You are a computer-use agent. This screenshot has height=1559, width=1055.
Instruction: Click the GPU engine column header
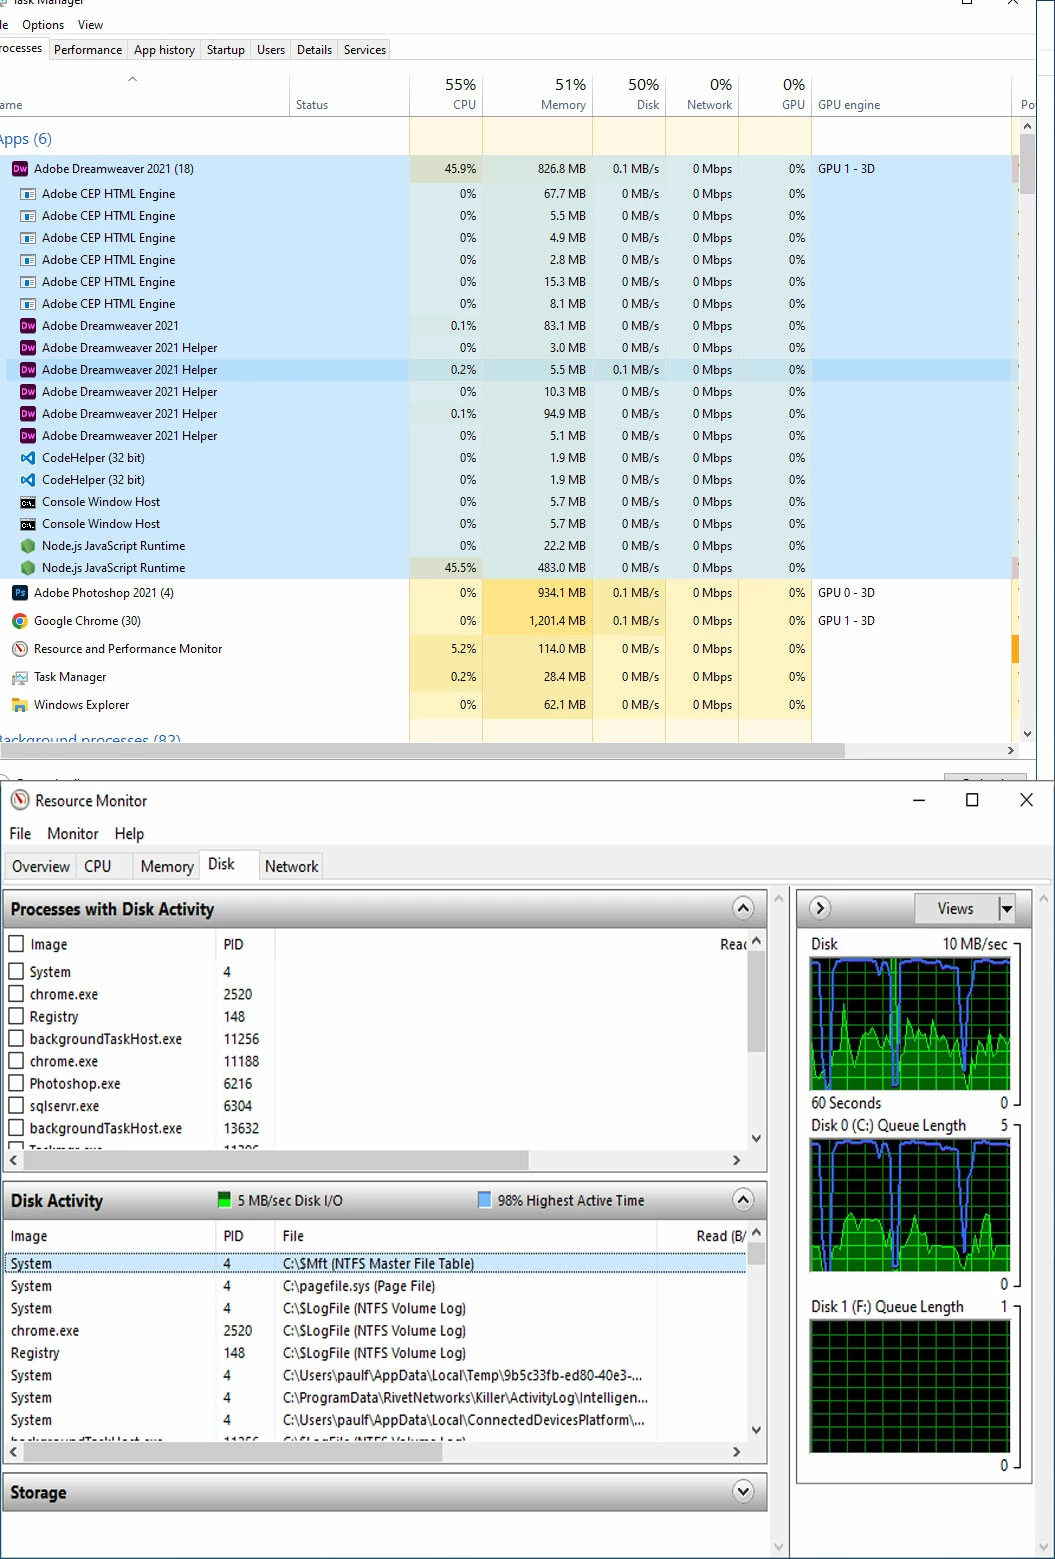click(x=911, y=94)
